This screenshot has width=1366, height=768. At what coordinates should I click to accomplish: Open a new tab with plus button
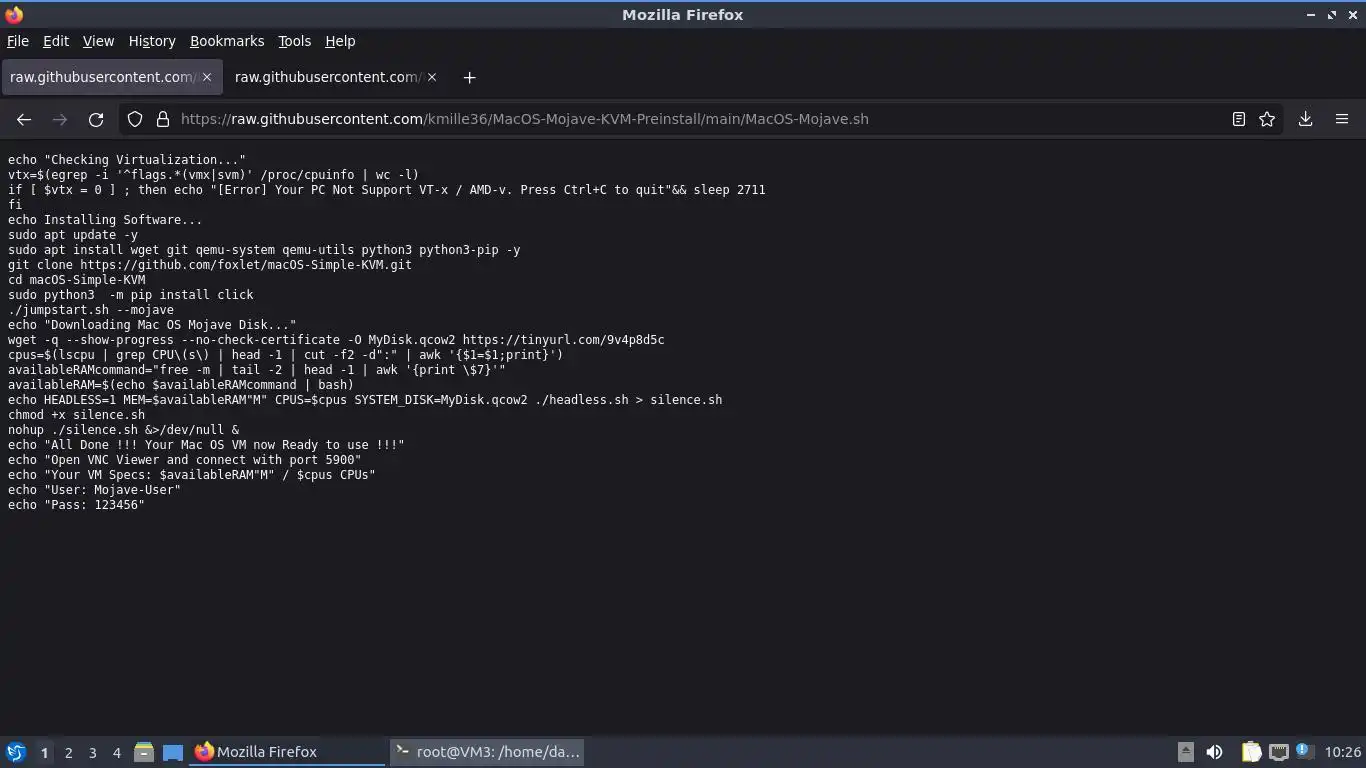coord(469,77)
